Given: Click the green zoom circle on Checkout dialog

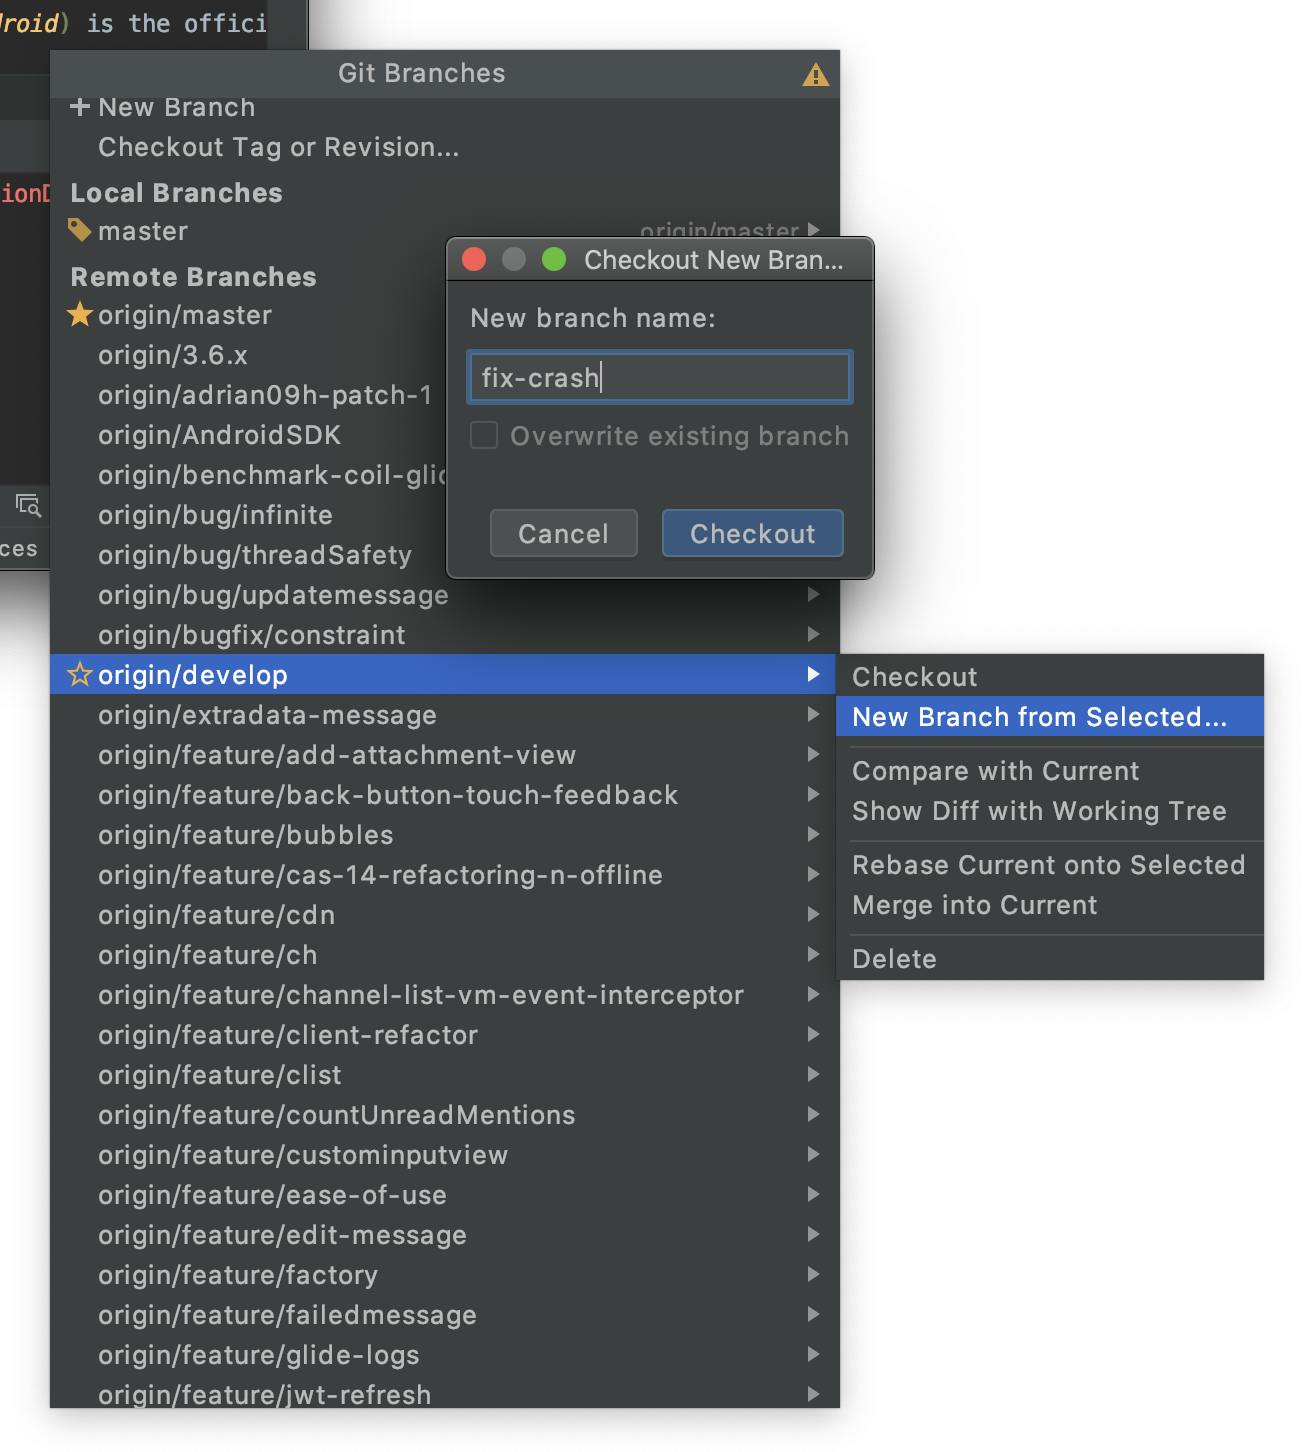Looking at the screenshot, I should [554, 260].
